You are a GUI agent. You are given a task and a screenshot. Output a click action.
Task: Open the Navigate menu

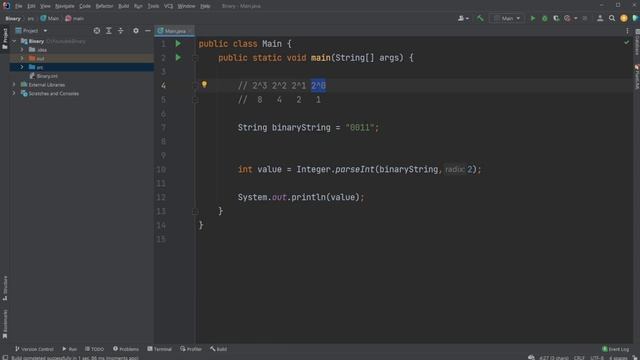pos(64,6)
